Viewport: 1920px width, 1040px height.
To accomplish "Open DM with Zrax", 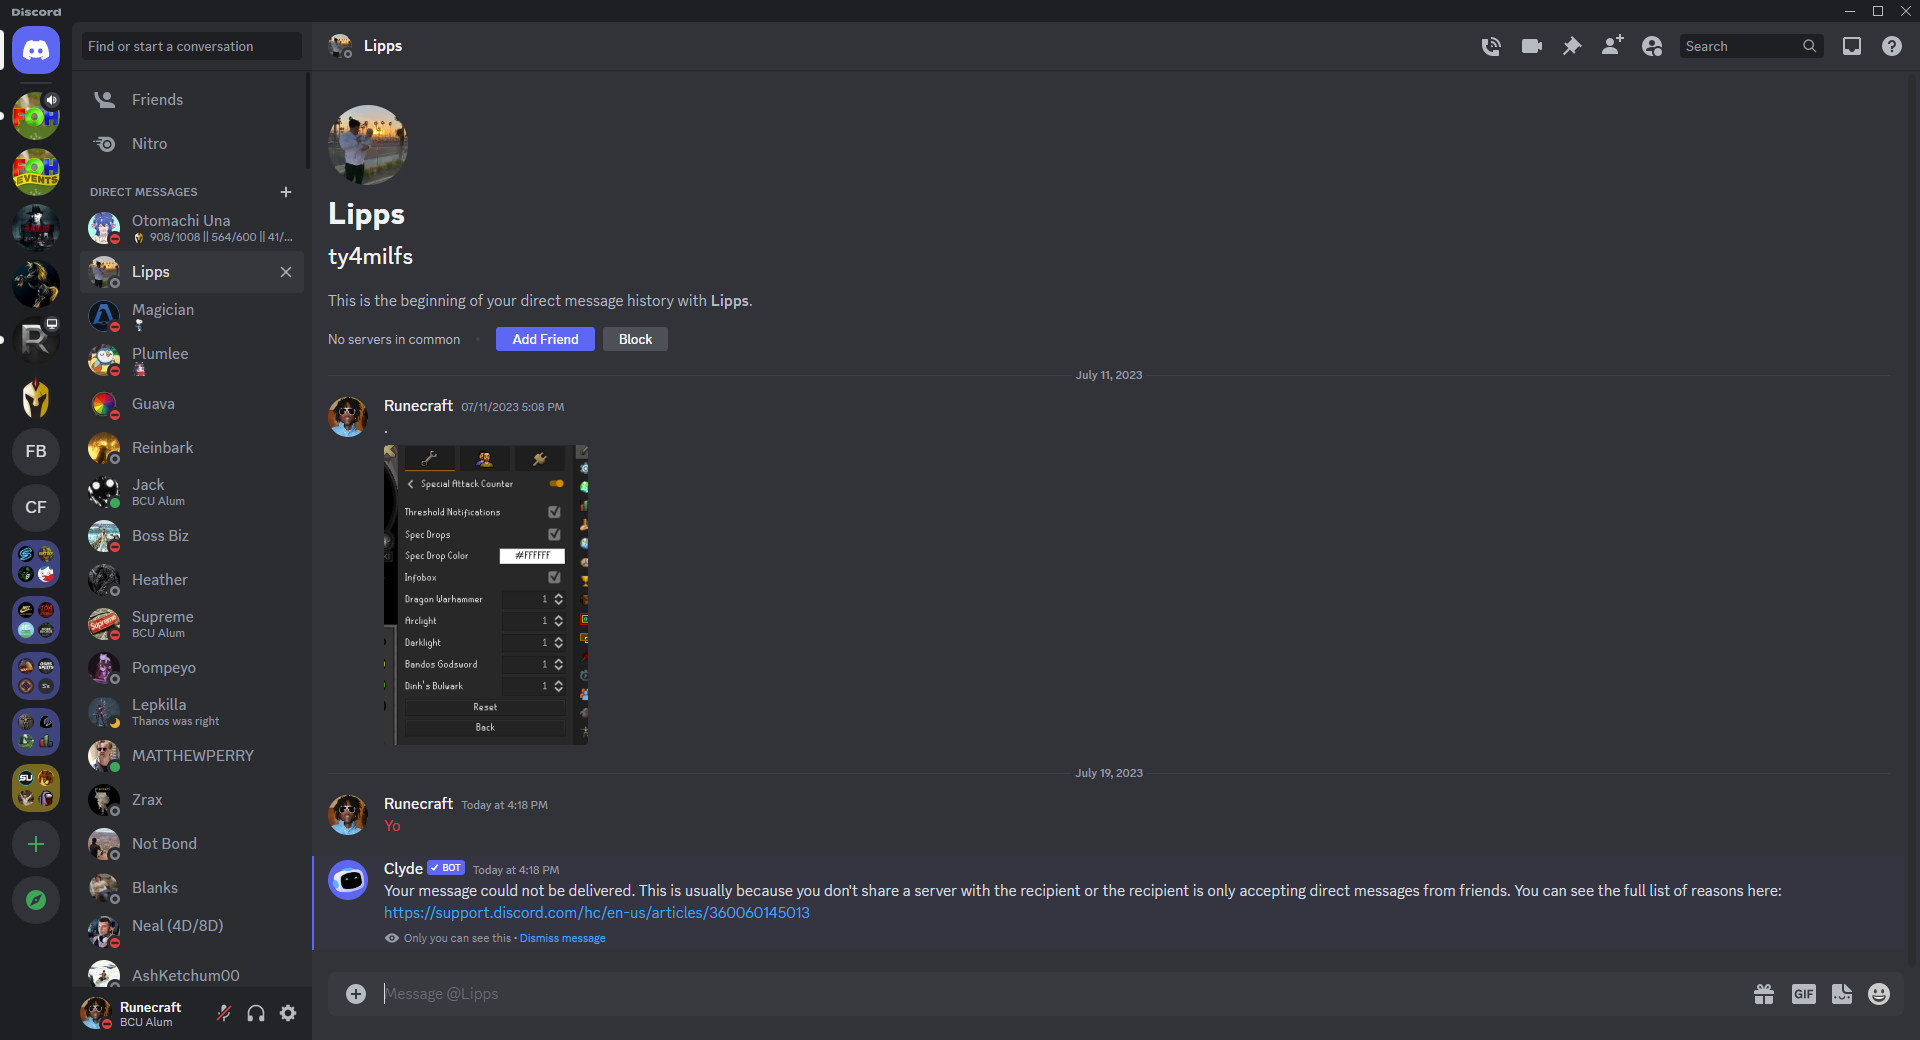I will coord(192,800).
